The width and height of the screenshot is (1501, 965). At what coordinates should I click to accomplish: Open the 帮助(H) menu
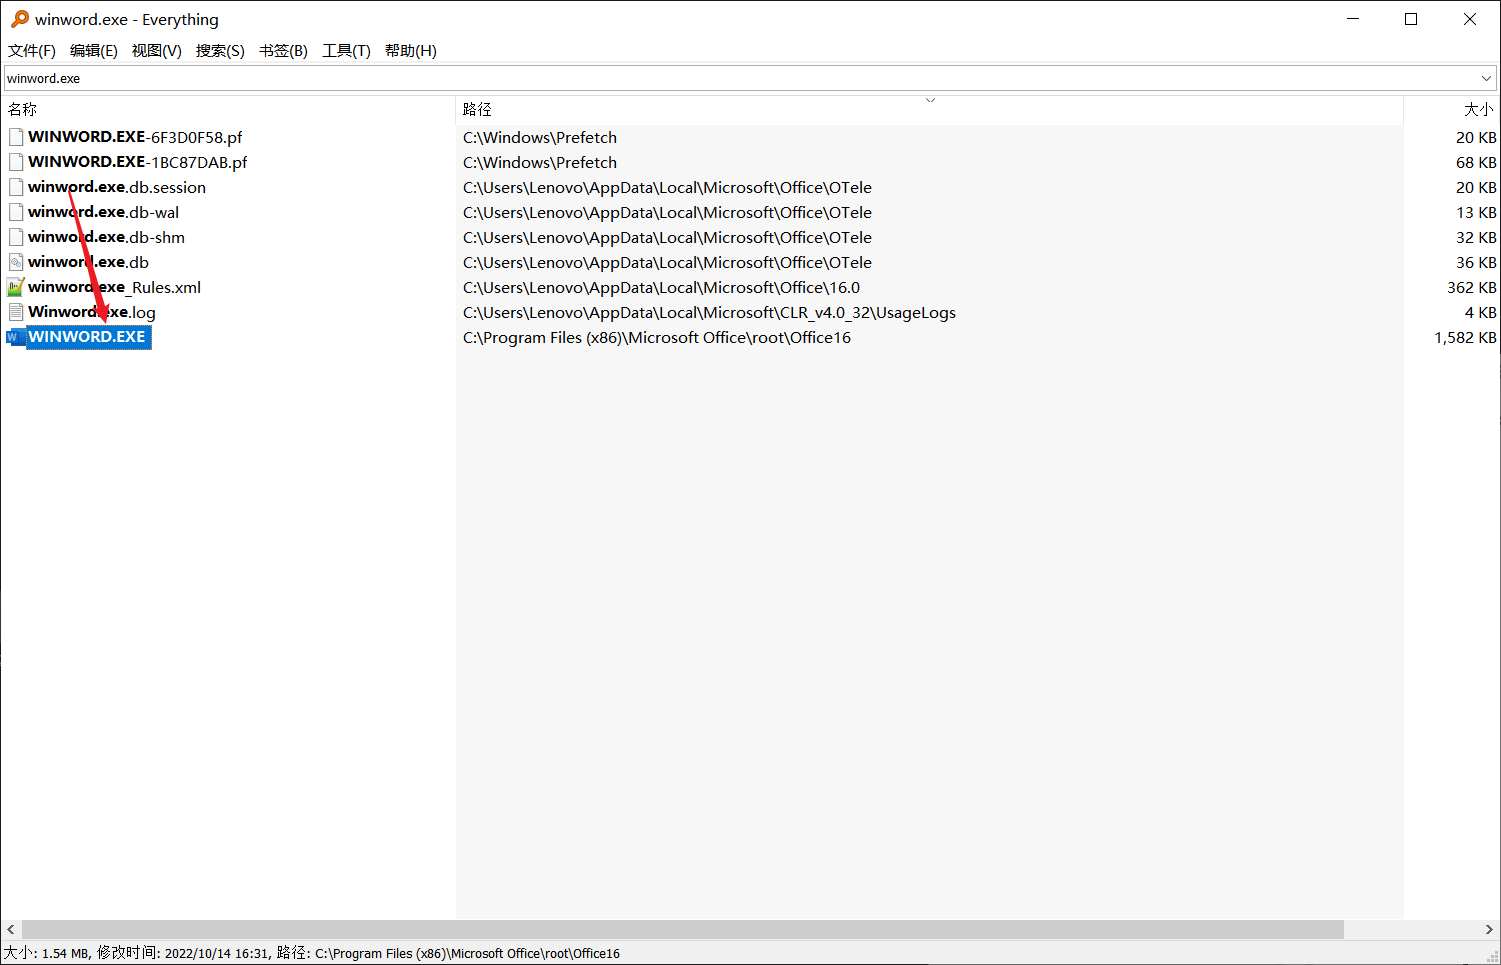[411, 51]
